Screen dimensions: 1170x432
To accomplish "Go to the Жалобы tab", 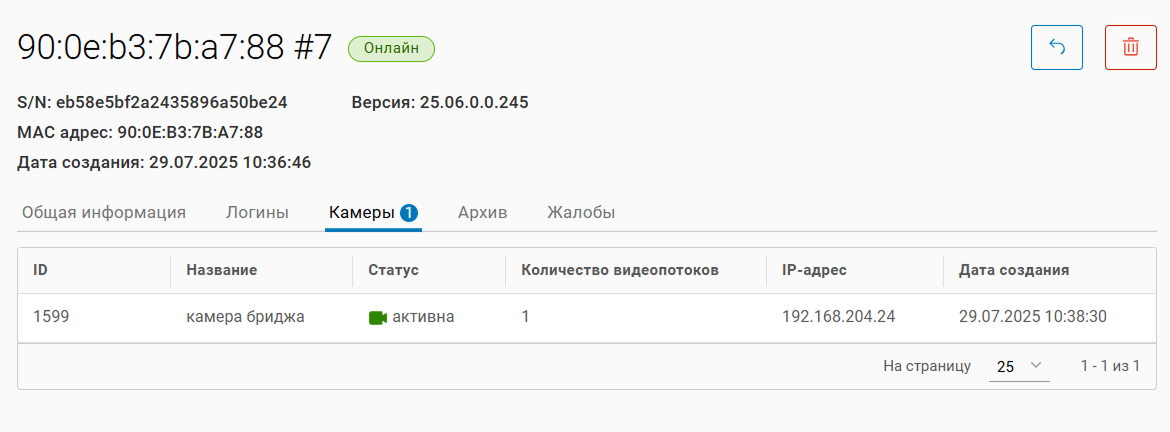I will 580,213.
